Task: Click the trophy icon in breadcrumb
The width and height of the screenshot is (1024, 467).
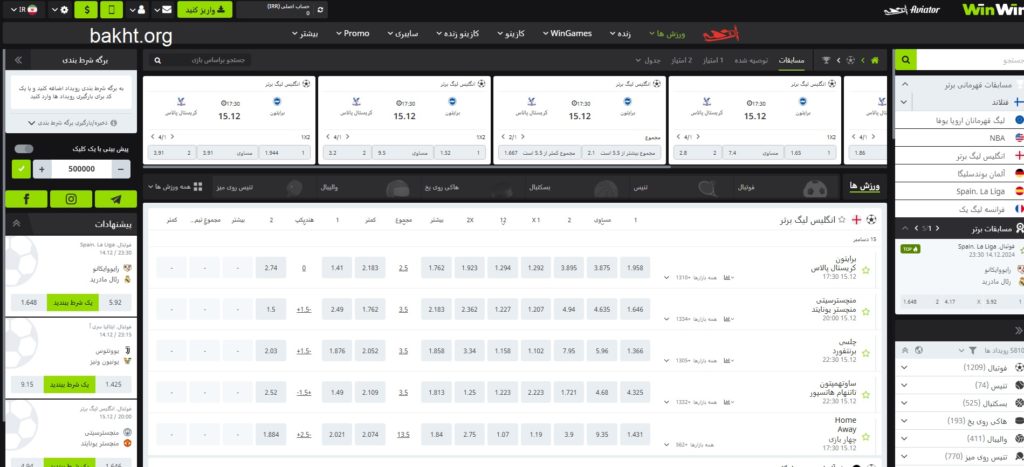Action: point(826,60)
